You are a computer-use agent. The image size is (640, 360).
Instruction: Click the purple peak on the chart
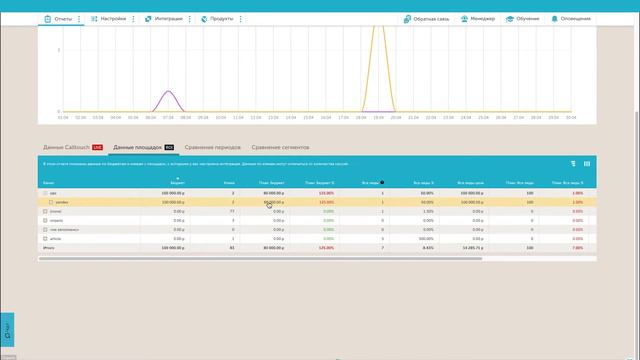tap(168, 91)
